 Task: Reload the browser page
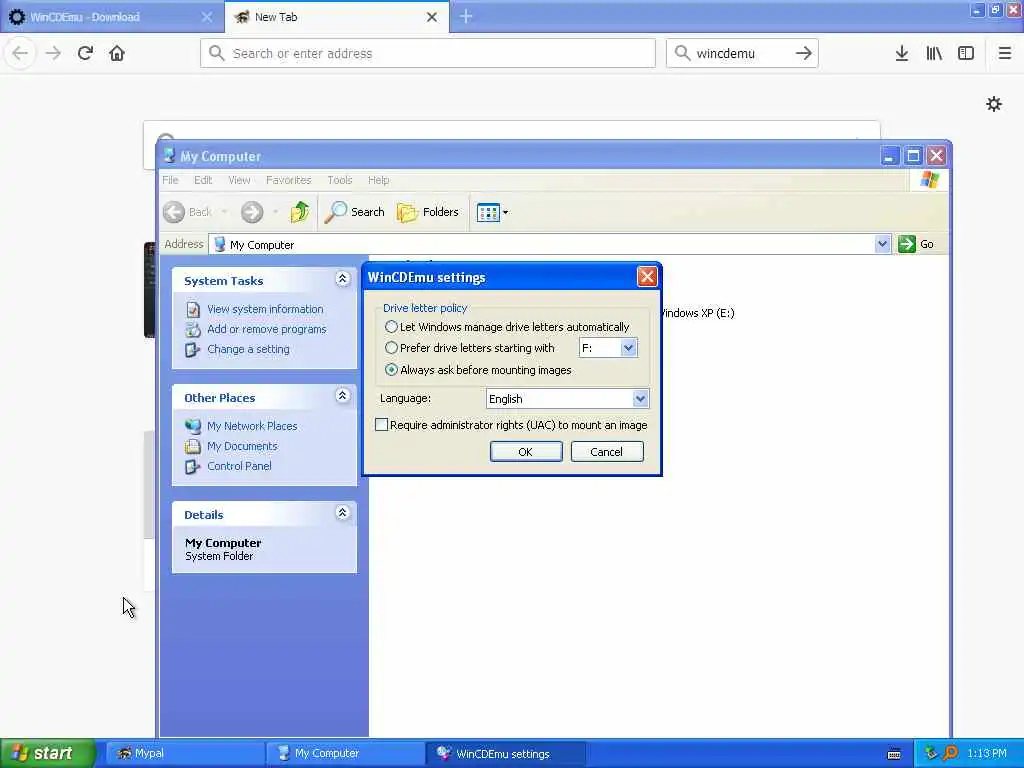(x=86, y=53)
